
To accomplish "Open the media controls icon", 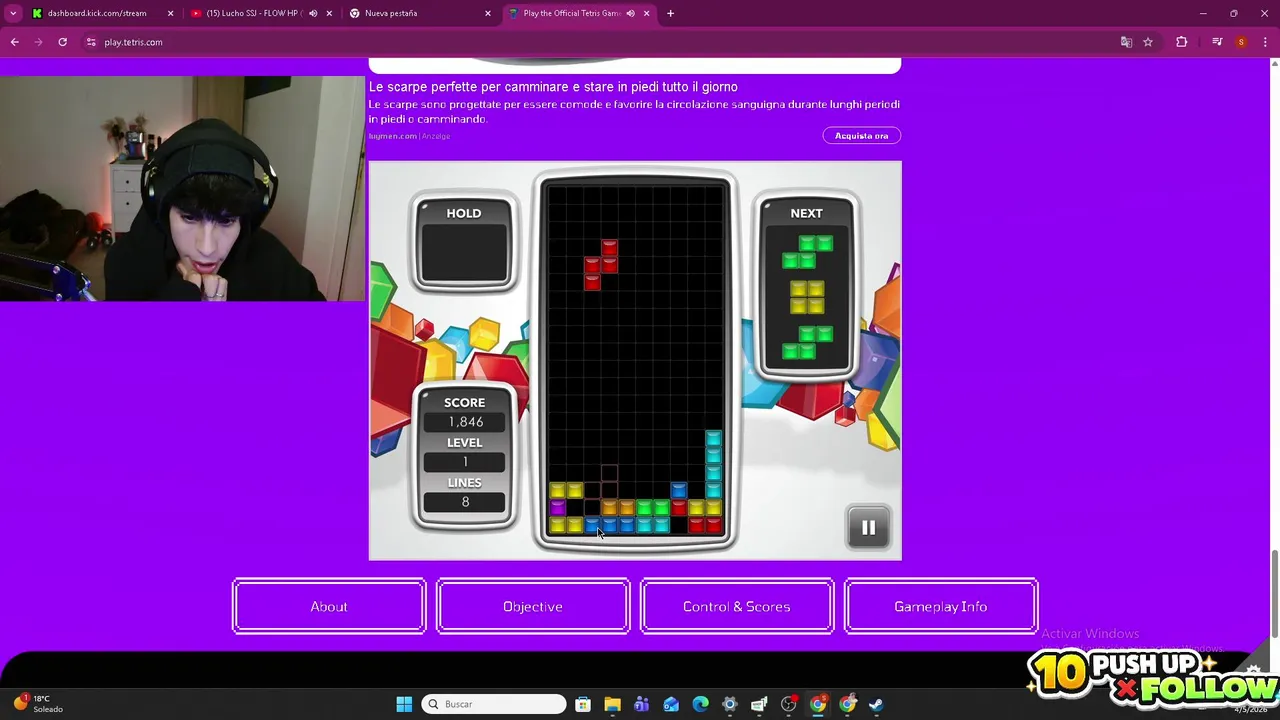I will coord(1217,42).
